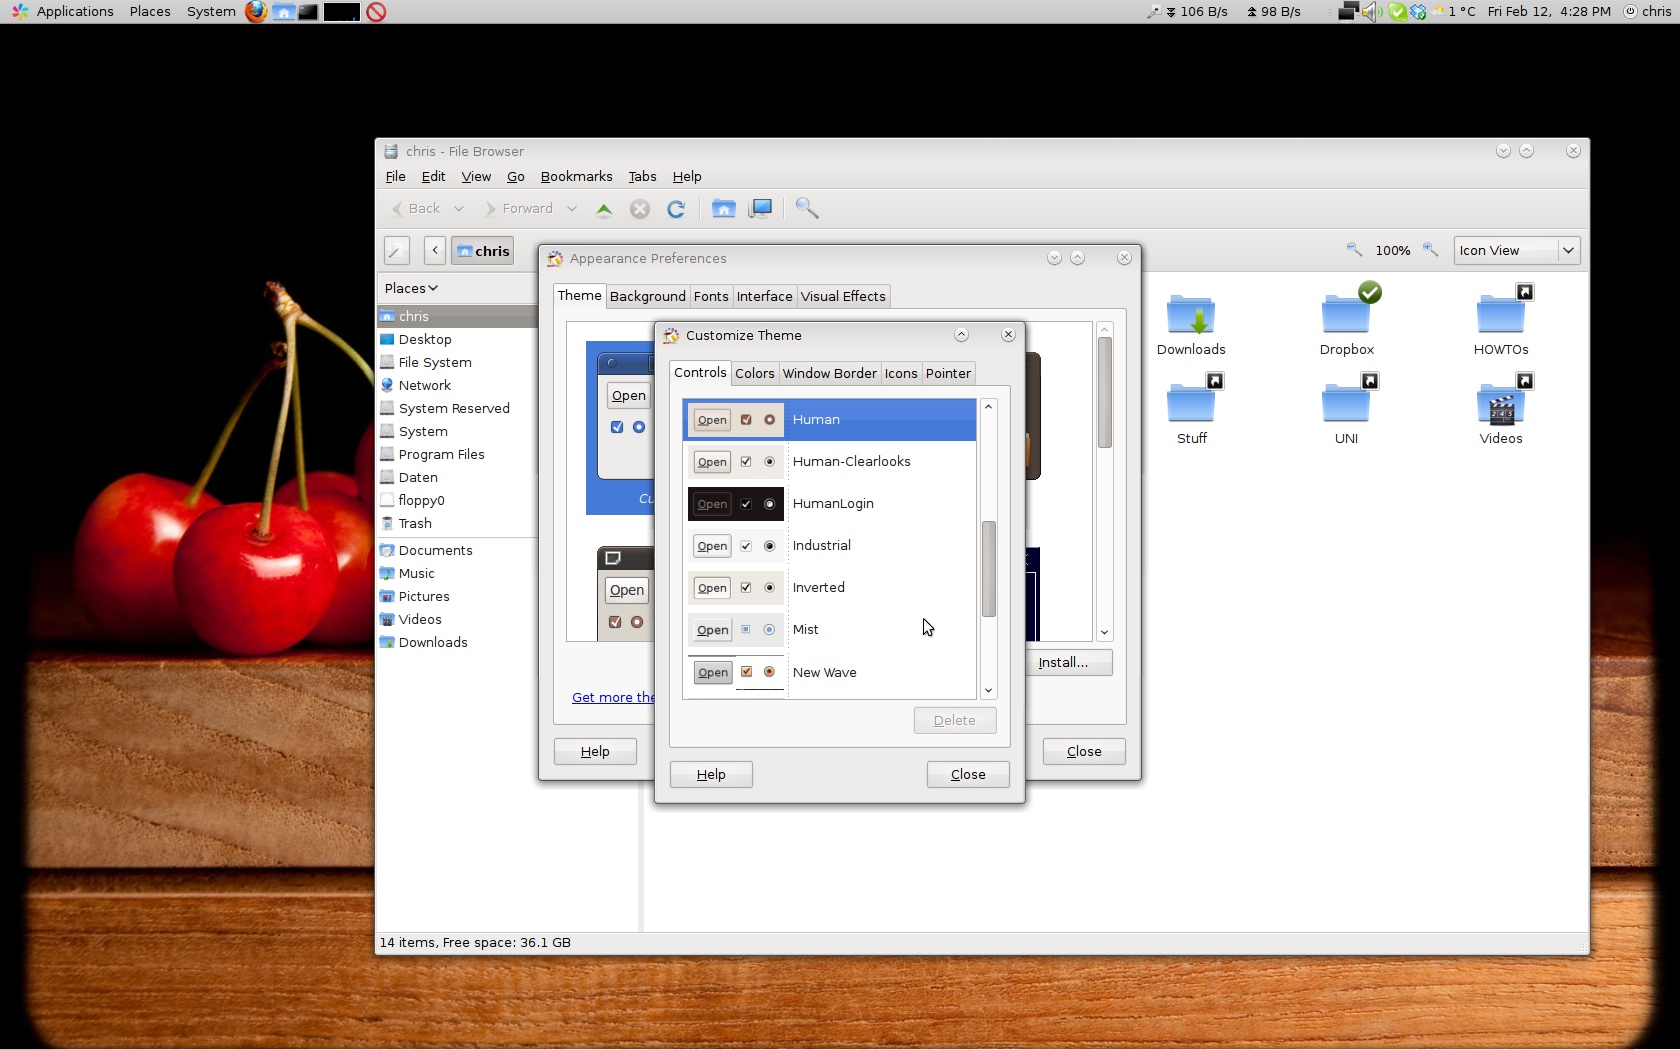The height and width of the screenshot is (1050, 1680).
Task: Click the zoom out magnifier icon
Action: (x=1354, y=250)
